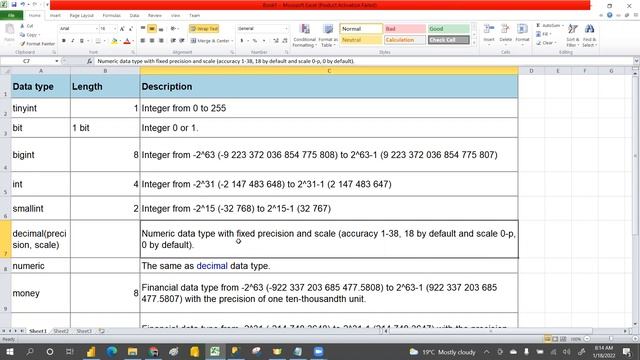Open Microsoft Edge from the taskbar
Viewport: 640px width, 360px height.
tap(111, 351)
